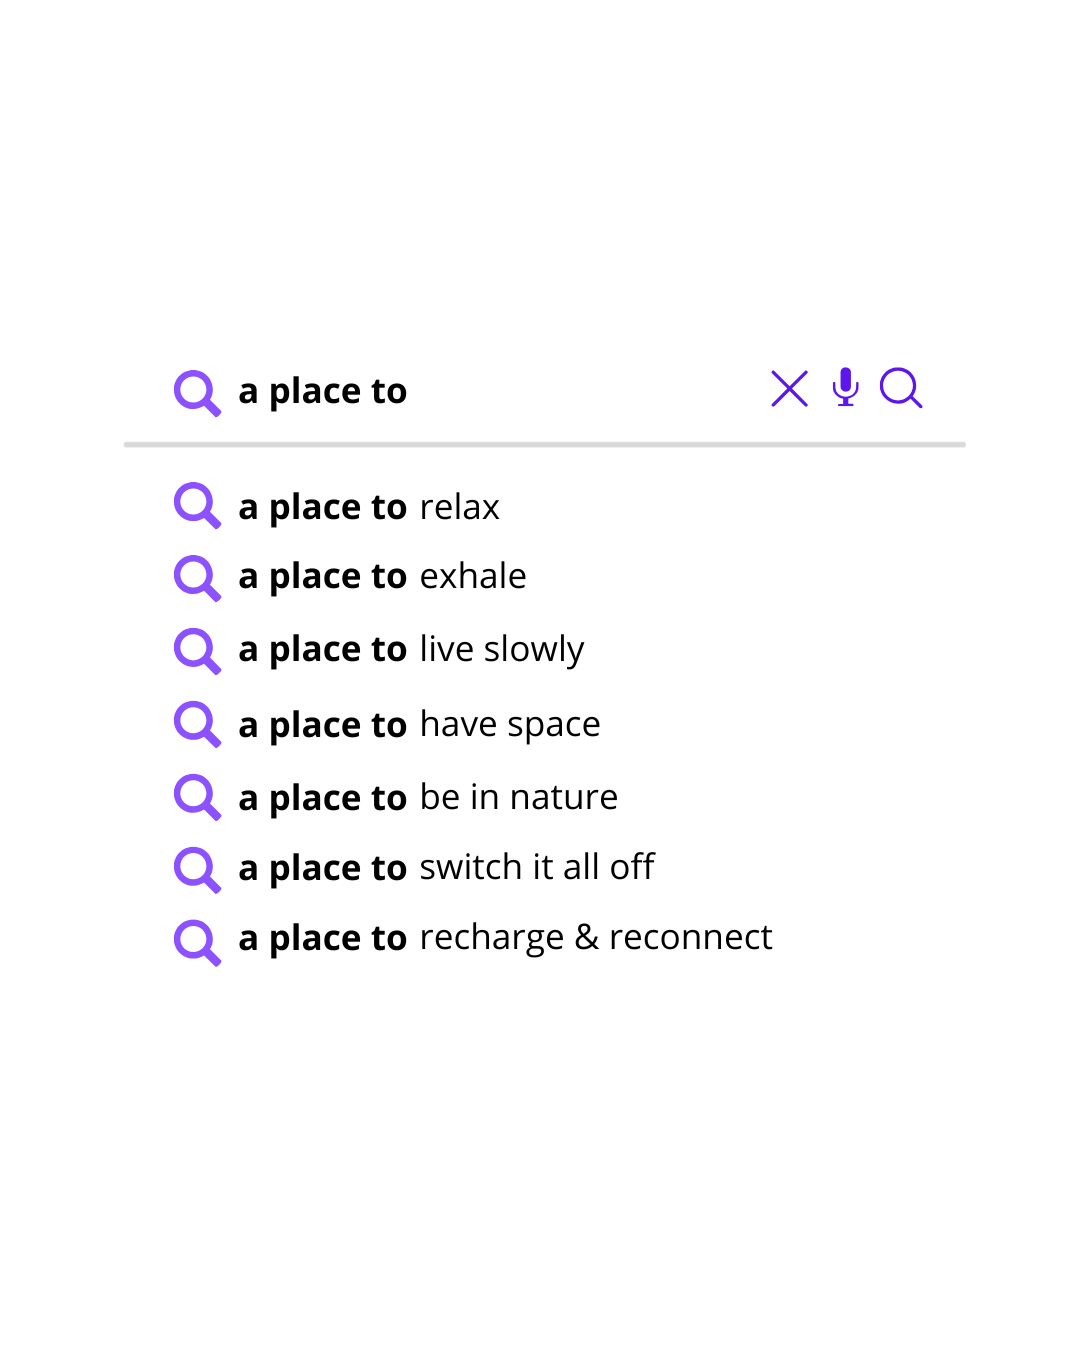Click magnifier icon beside 'be in nature'
Viewport: 1080px width, 1350px height.
pyautogui.click(x=197, y=797)
